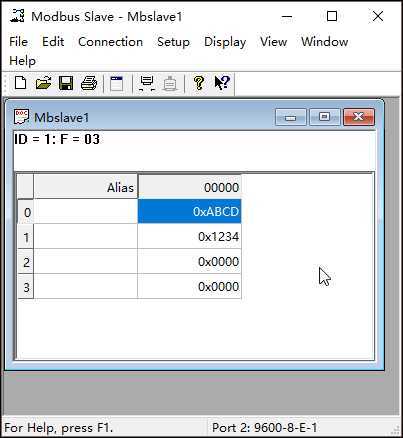The width and height of the screenshot is (403, 438).
Task: Click the New document toolbar icon
Action: (20, 83)
